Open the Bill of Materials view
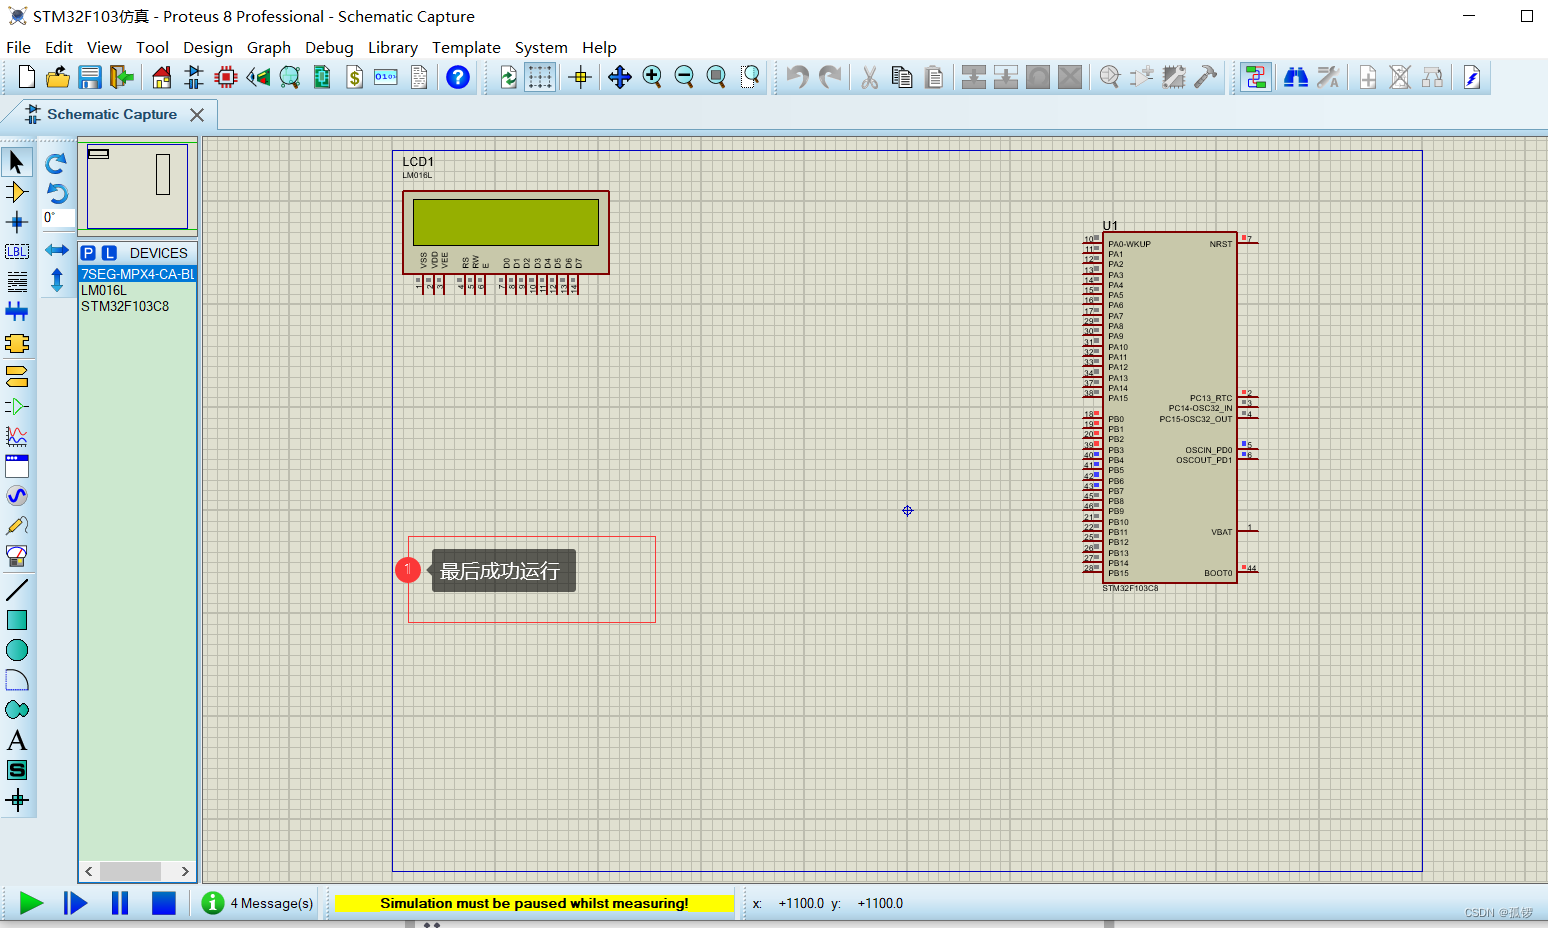 (x=354, y=77)
